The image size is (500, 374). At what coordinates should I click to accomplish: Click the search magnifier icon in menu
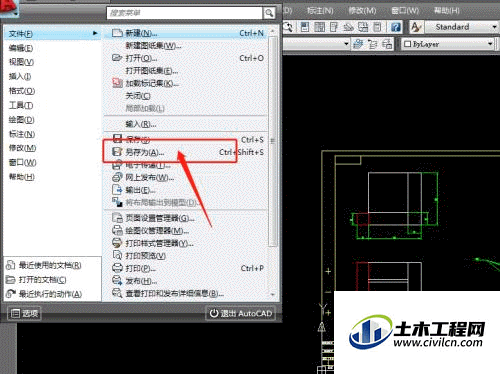269,13
